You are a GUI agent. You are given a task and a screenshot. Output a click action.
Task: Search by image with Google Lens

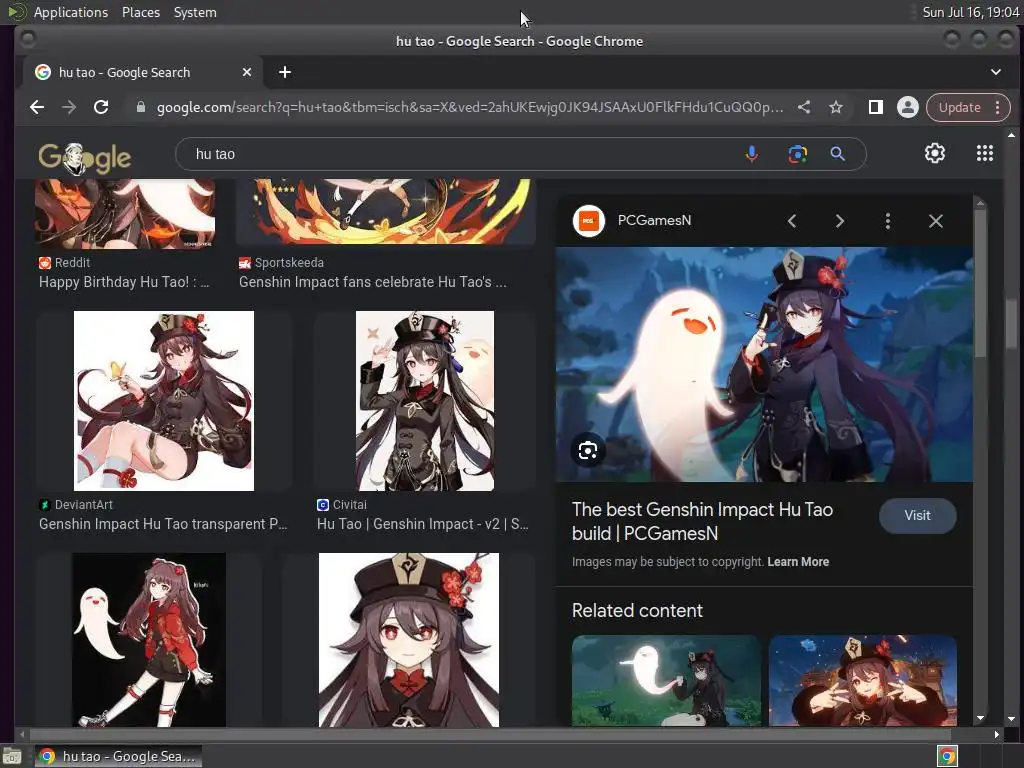(x=797, y=154)
